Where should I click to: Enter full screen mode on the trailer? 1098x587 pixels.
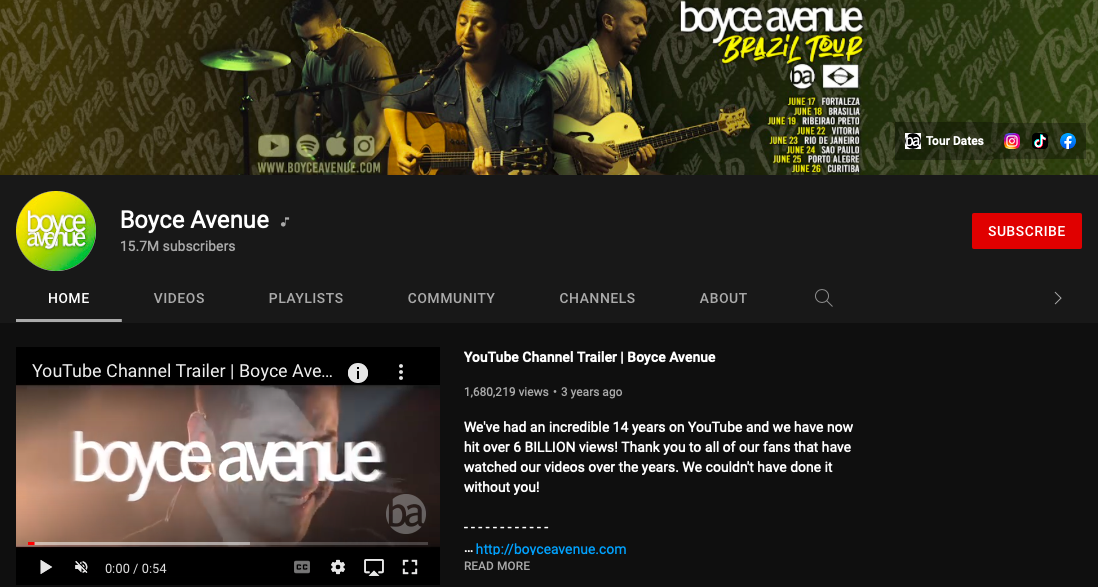(x=410, y=567)
